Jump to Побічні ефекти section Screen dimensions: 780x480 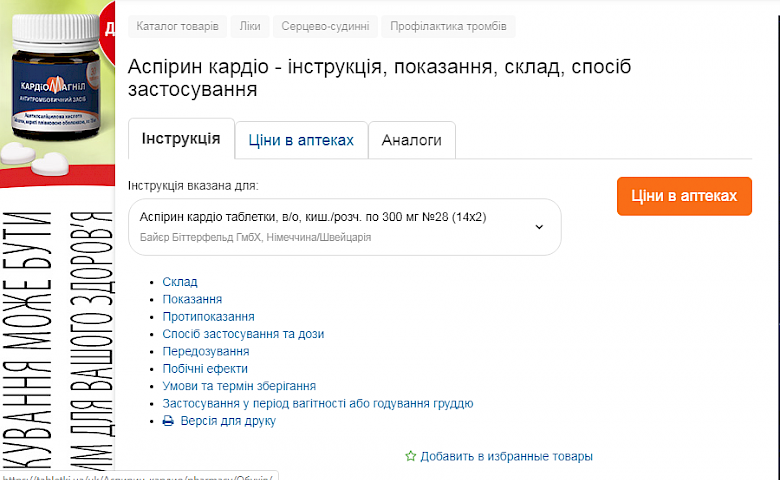(x=205, y=369)
